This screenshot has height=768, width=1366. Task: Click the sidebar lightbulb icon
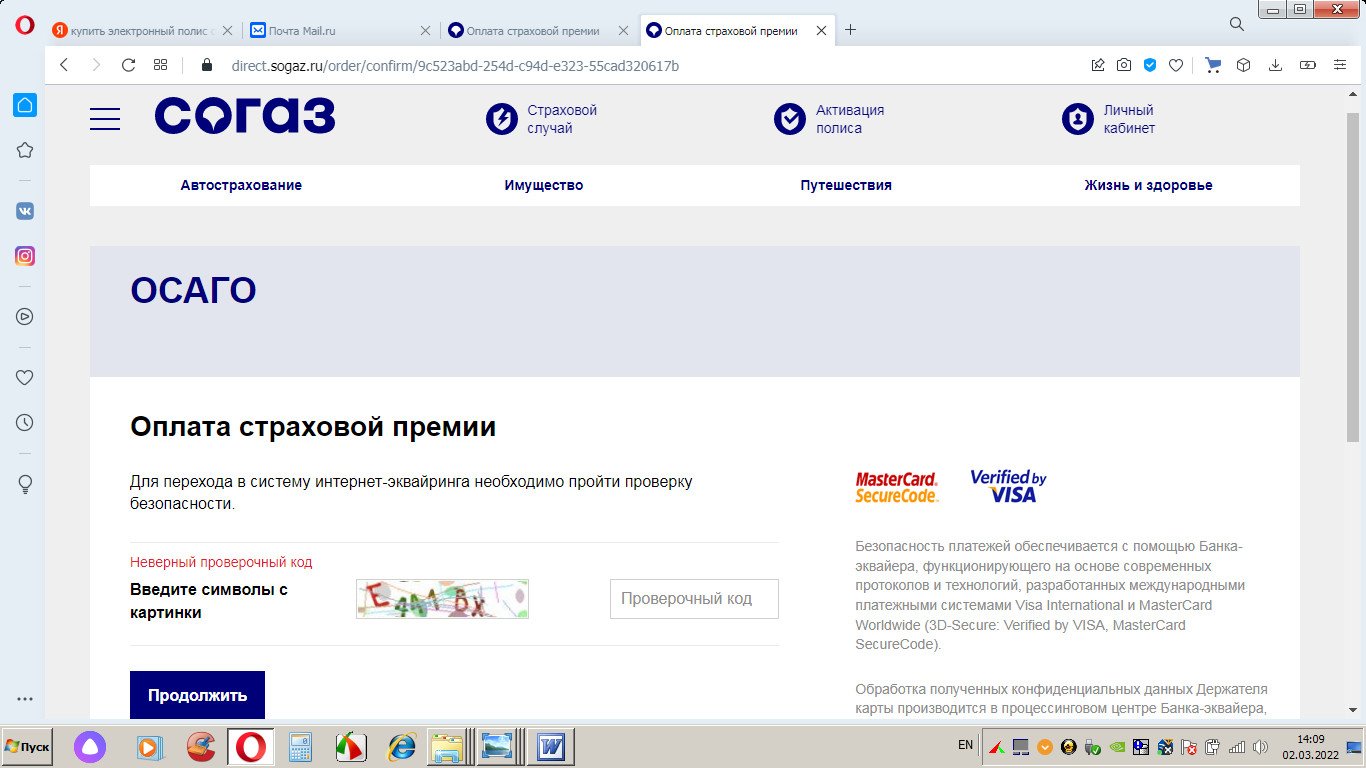[x=25, y=484]
